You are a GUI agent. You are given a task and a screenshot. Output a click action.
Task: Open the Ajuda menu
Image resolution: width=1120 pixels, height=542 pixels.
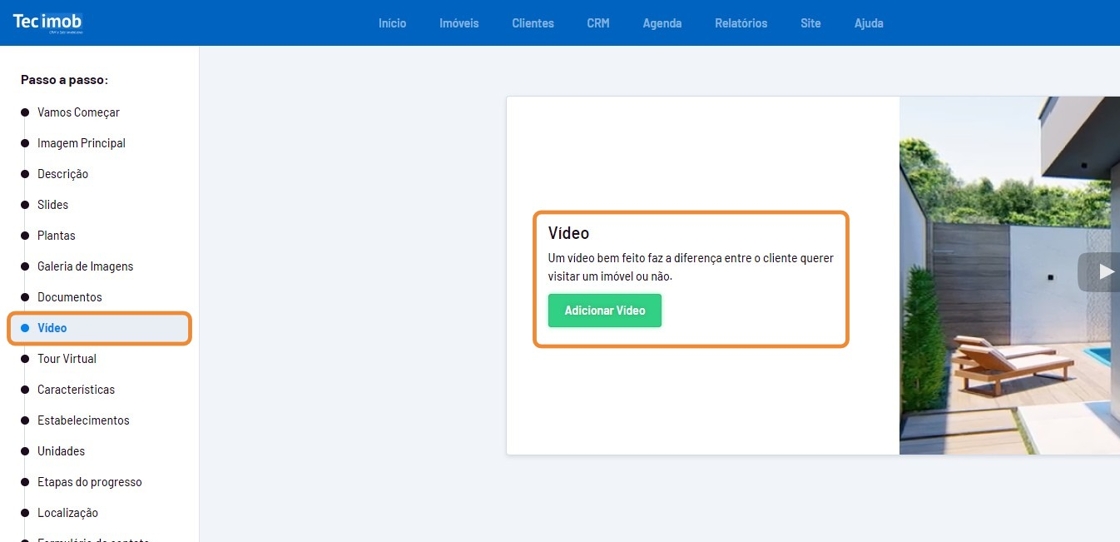coord(868,23)
